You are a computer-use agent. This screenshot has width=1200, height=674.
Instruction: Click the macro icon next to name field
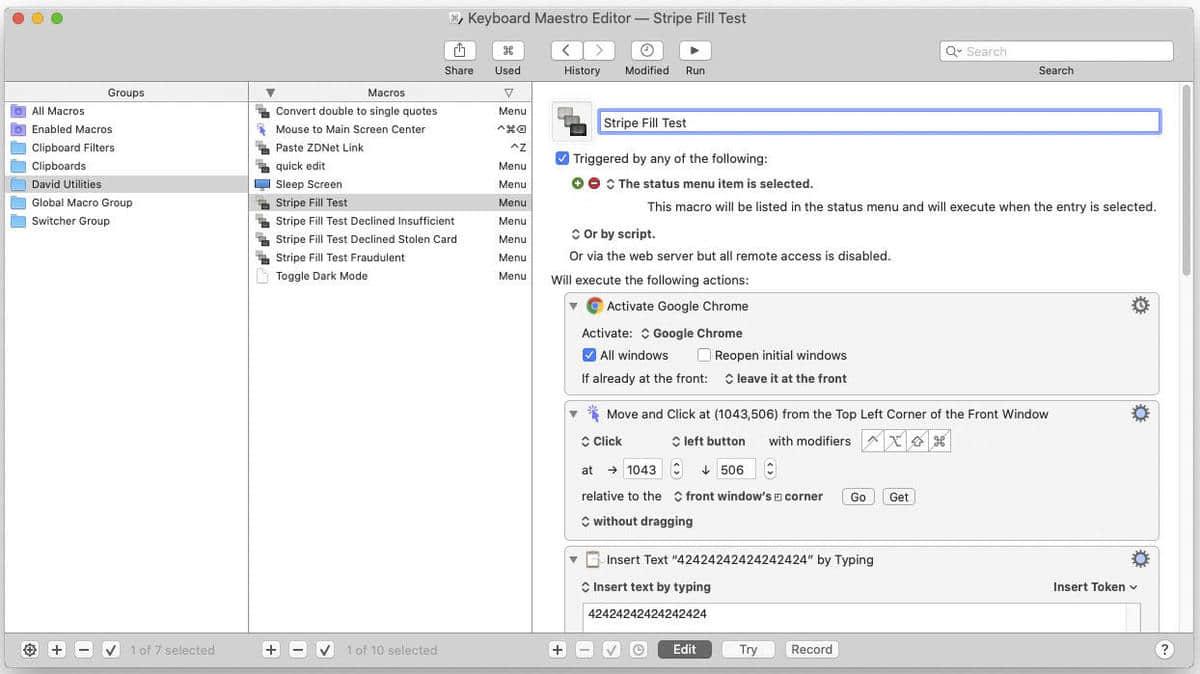[x=572, y=122]
